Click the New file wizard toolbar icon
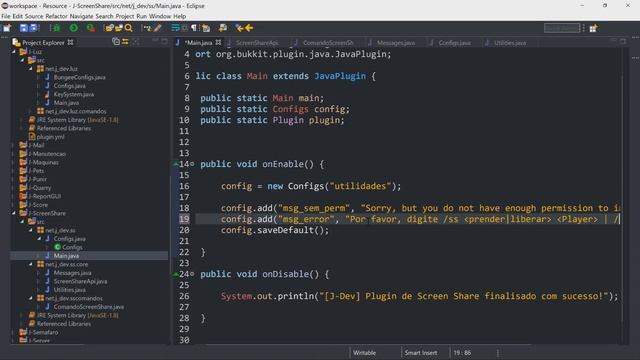640x360 pixels. tap(7, 28)
